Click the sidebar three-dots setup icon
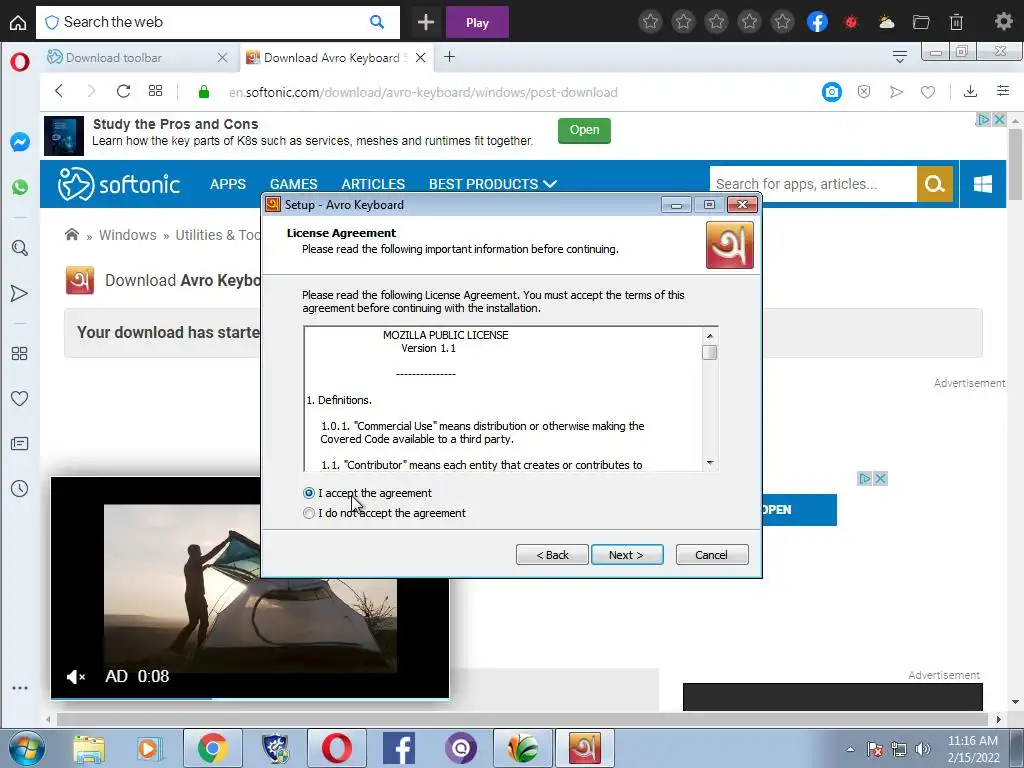Screen dimensions: 1024x768 20,688
